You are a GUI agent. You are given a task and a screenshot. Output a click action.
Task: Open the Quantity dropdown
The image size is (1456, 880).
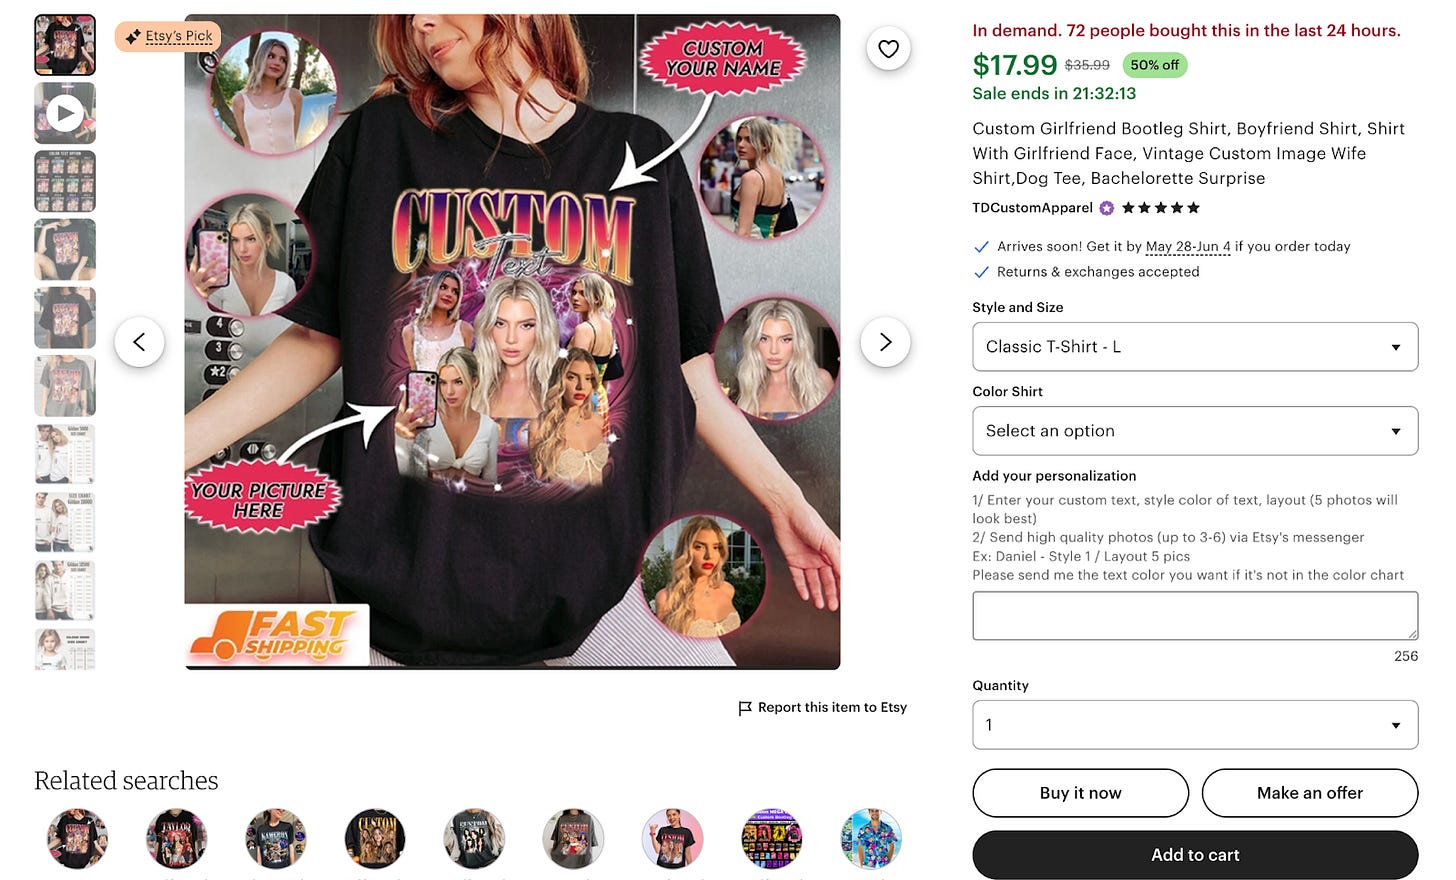(x=1195, y=725)
